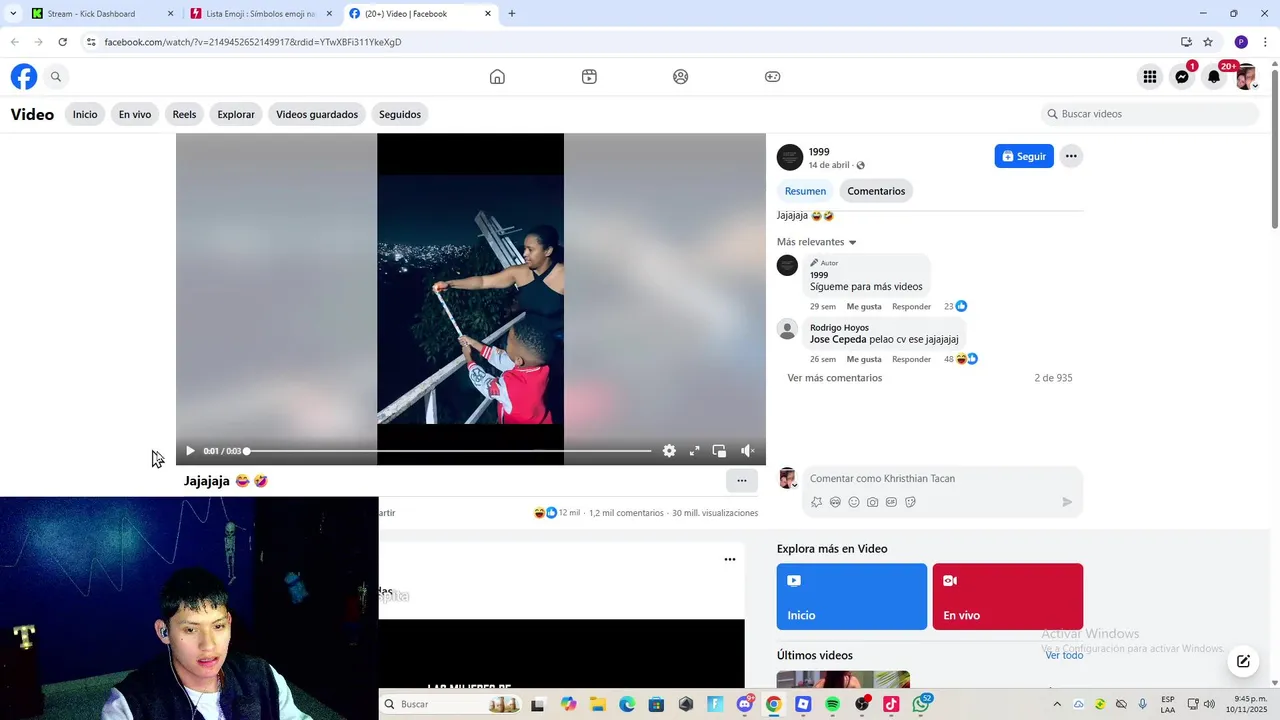Image resolution: width=1280 pixels, height=720 pixels.
Task: Start a new message with pencil button
Action: (1243, 661)
